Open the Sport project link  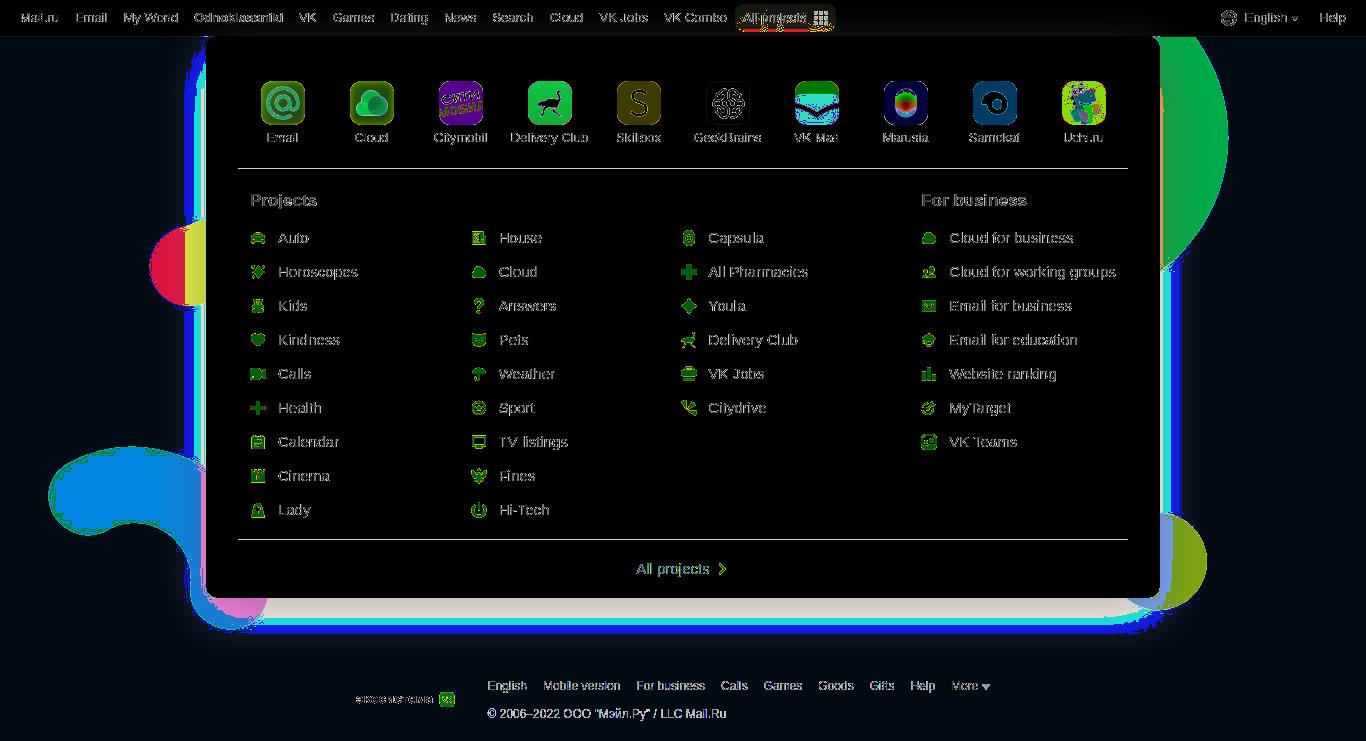click(517, 408)
